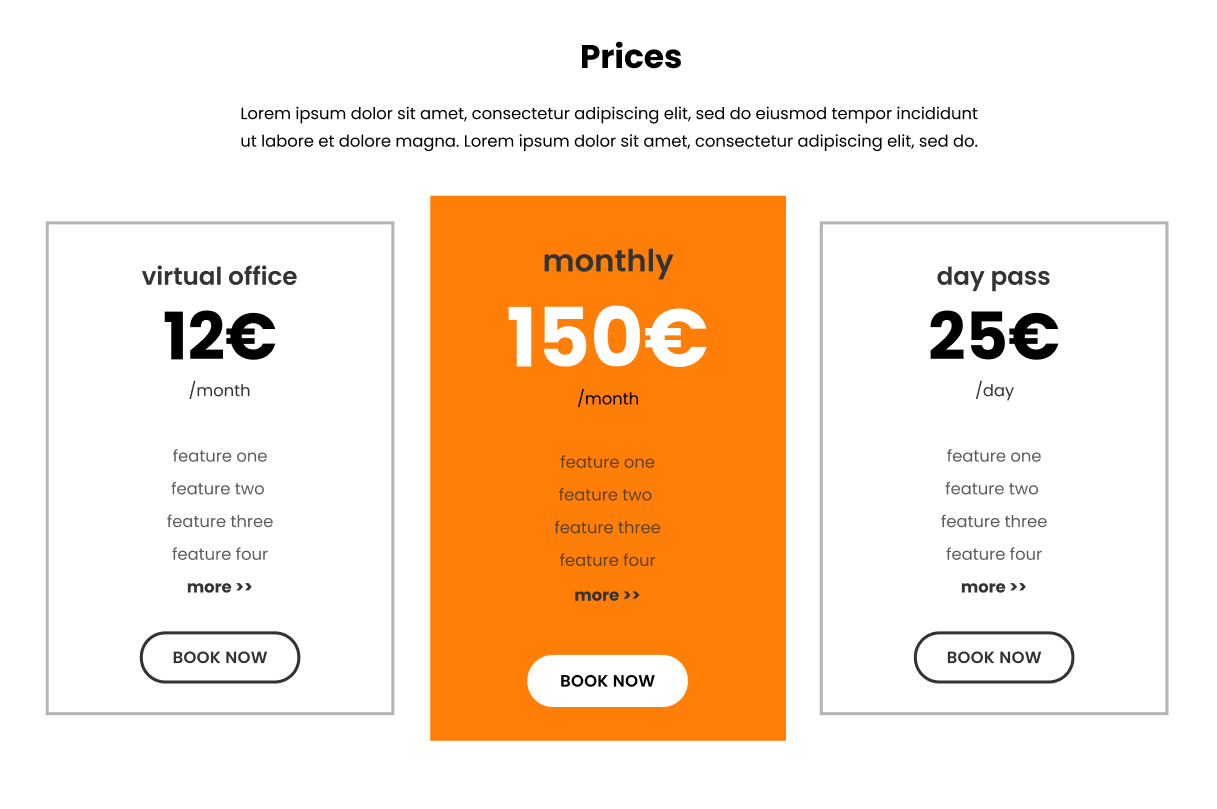1217x809 pixels.
Task: Select feature three in the day pass column
Action: coord(993,521)
